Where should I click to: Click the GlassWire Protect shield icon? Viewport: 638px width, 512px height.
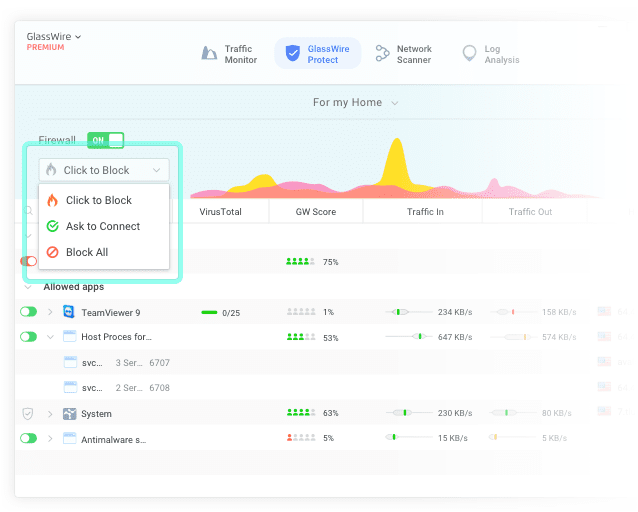coord(293,53)
